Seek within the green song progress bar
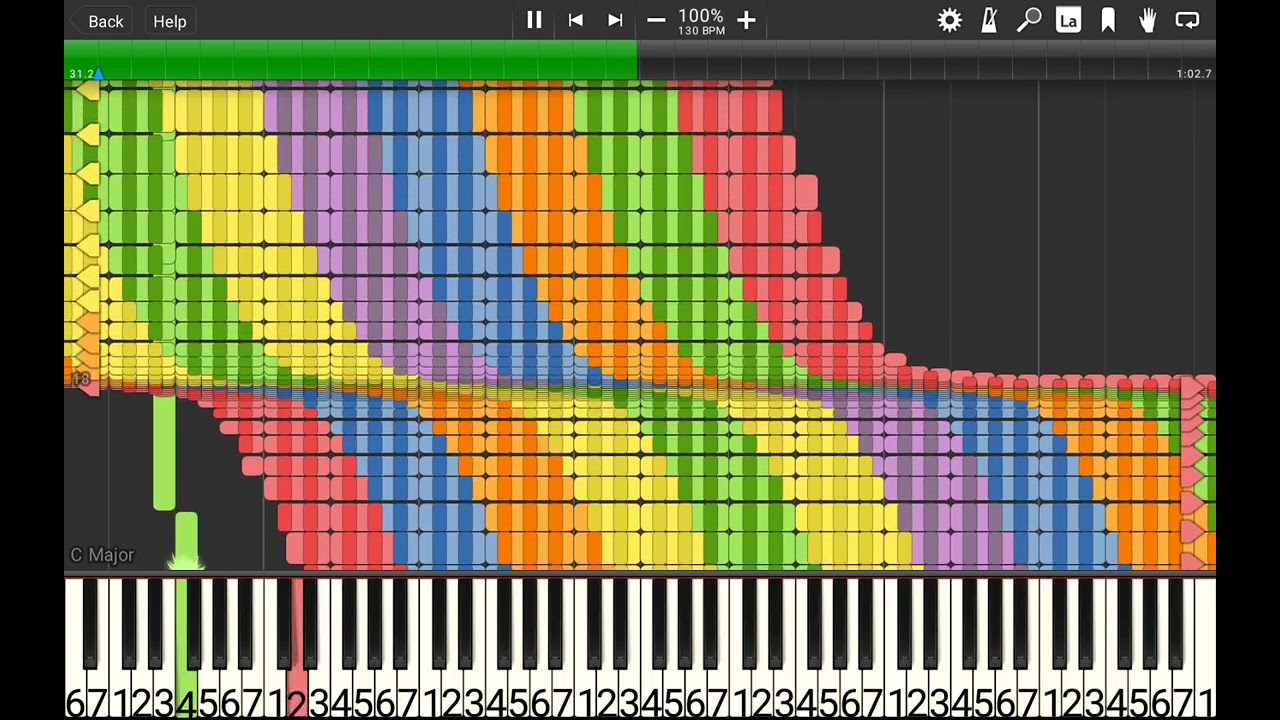The width and height of the screenshot is (1280, 720). (350, 60)
